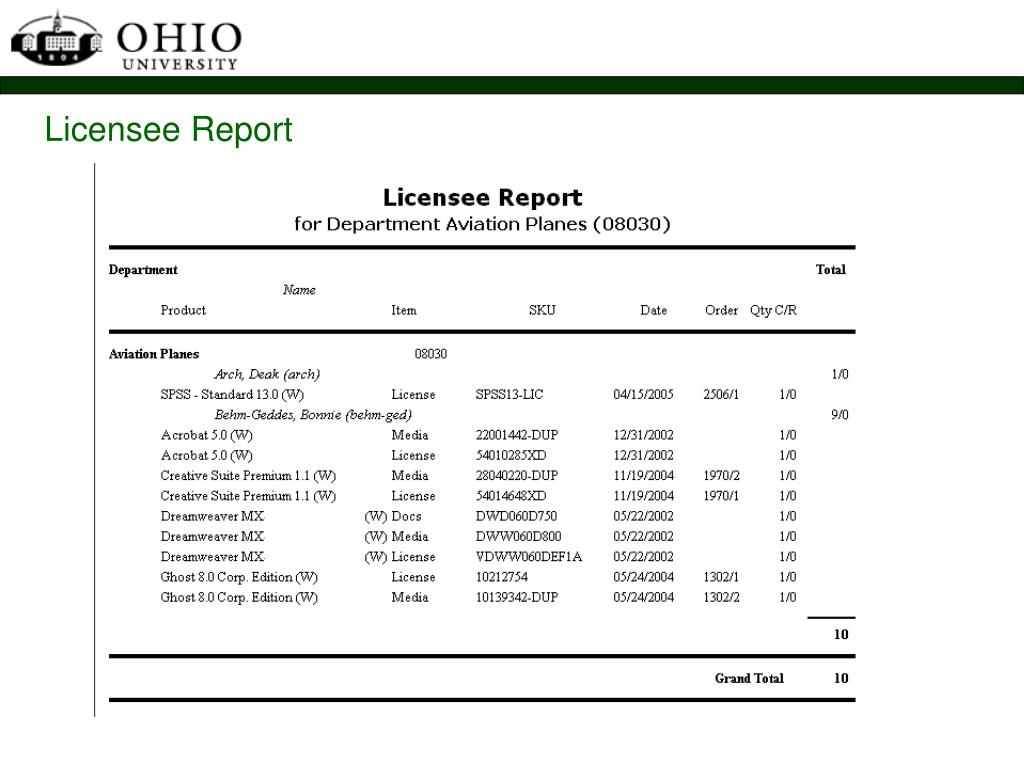Select order number "1970/2"

point(721,475)
